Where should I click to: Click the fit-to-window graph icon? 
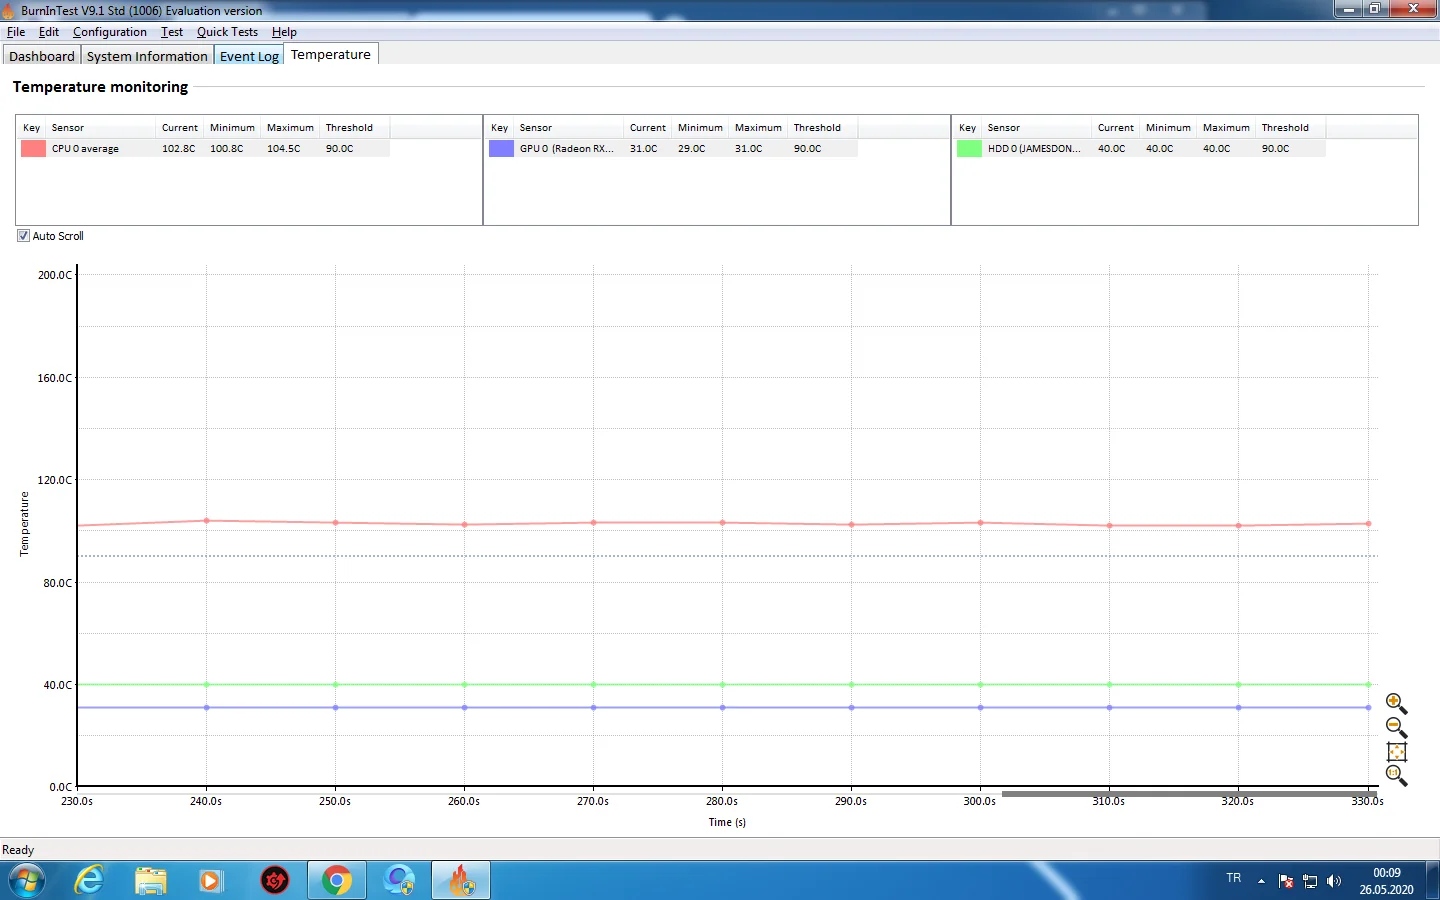click(1396, 752)
